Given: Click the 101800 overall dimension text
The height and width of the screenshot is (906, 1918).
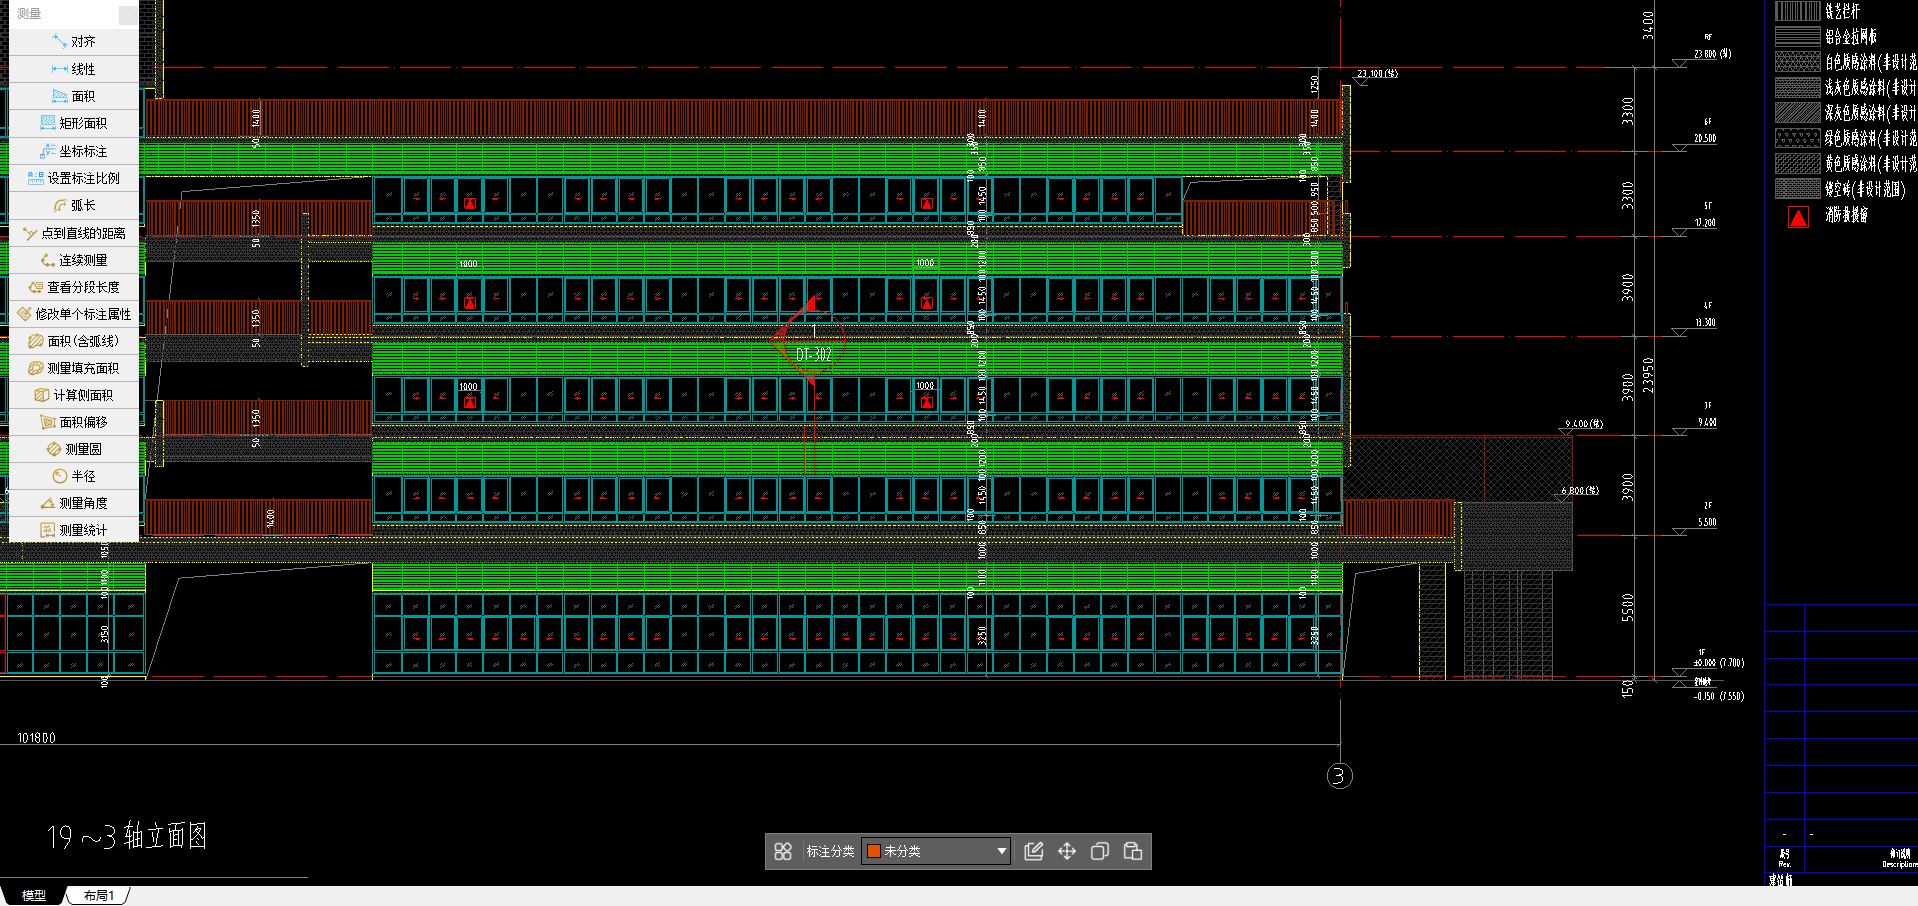Looking at the screenshot, I should click(37, 738).
